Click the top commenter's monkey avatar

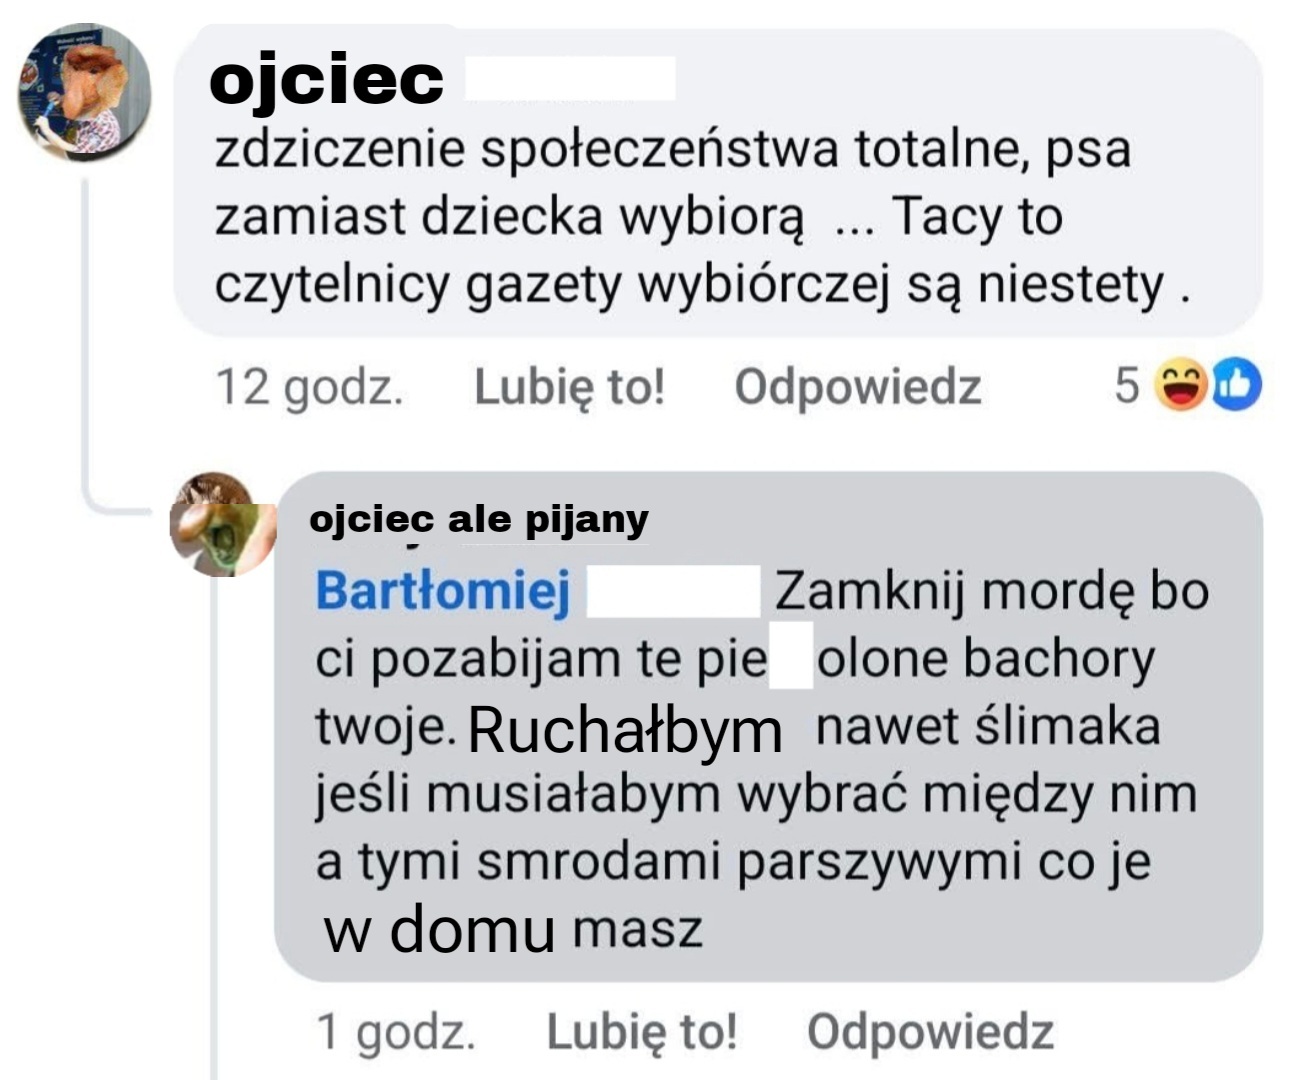point(84,93)
